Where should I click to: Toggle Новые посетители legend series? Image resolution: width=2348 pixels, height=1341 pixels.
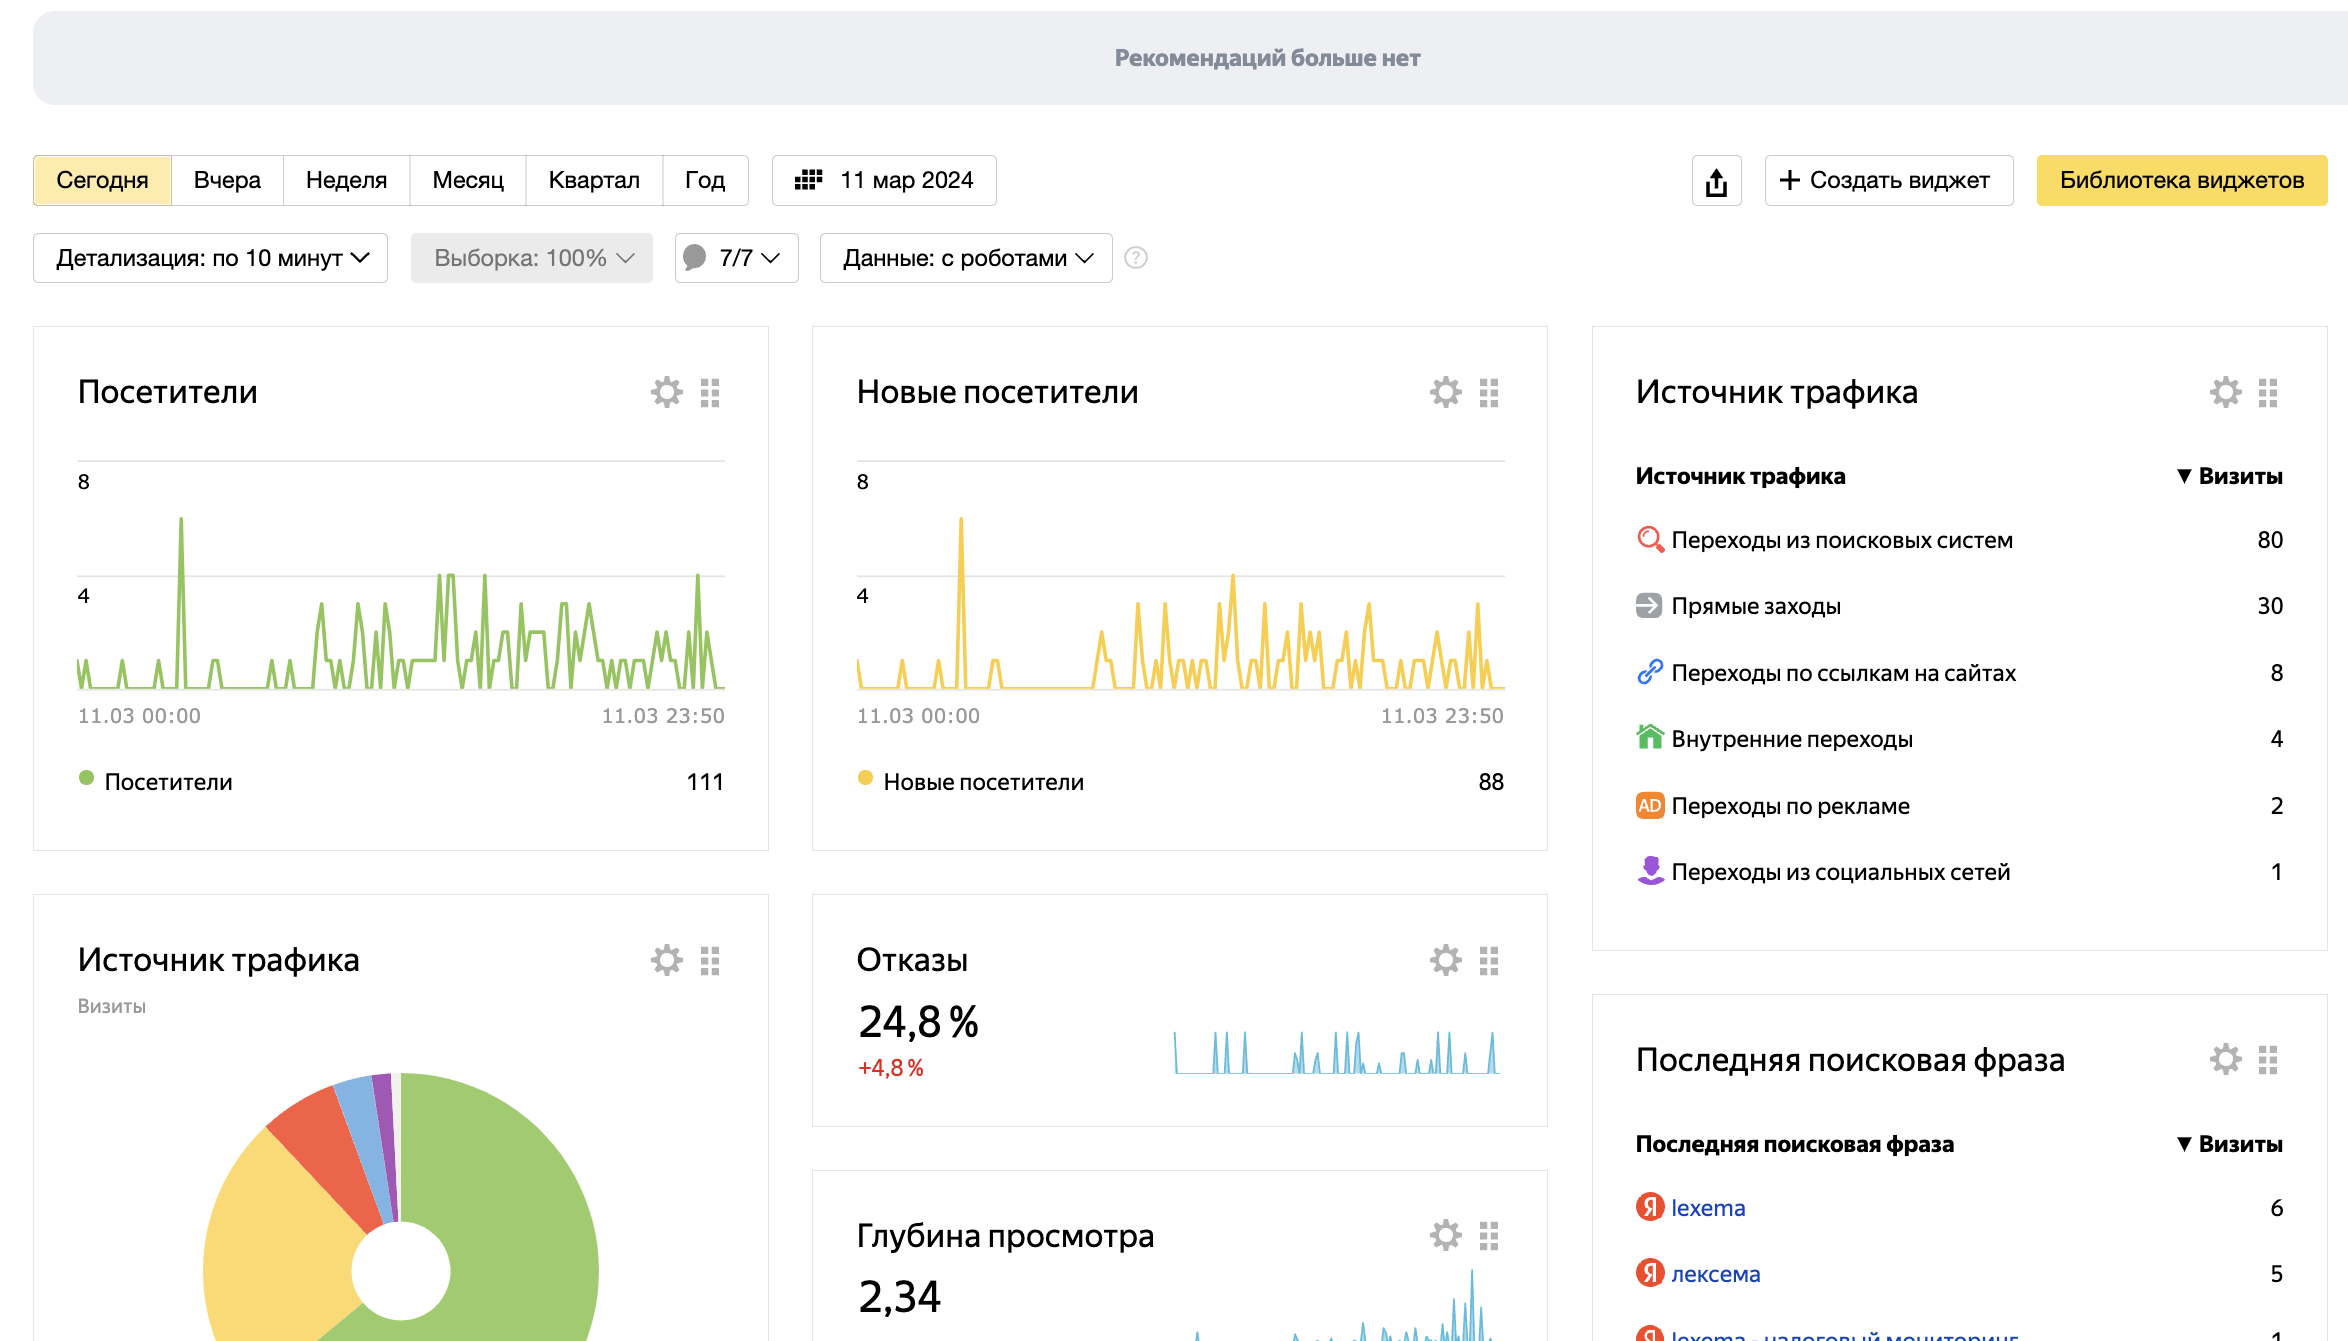pos(971,781)
